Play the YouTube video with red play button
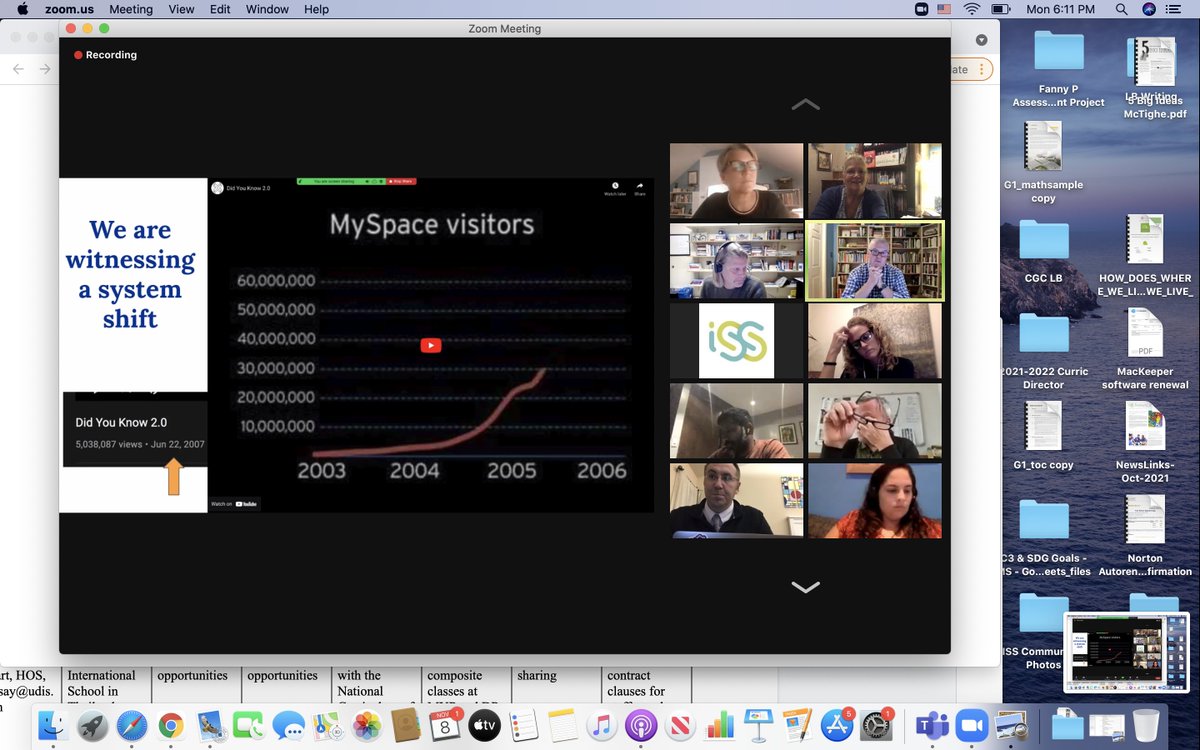The height and width of the screenshot is (750, 1200). click(430, 345)
